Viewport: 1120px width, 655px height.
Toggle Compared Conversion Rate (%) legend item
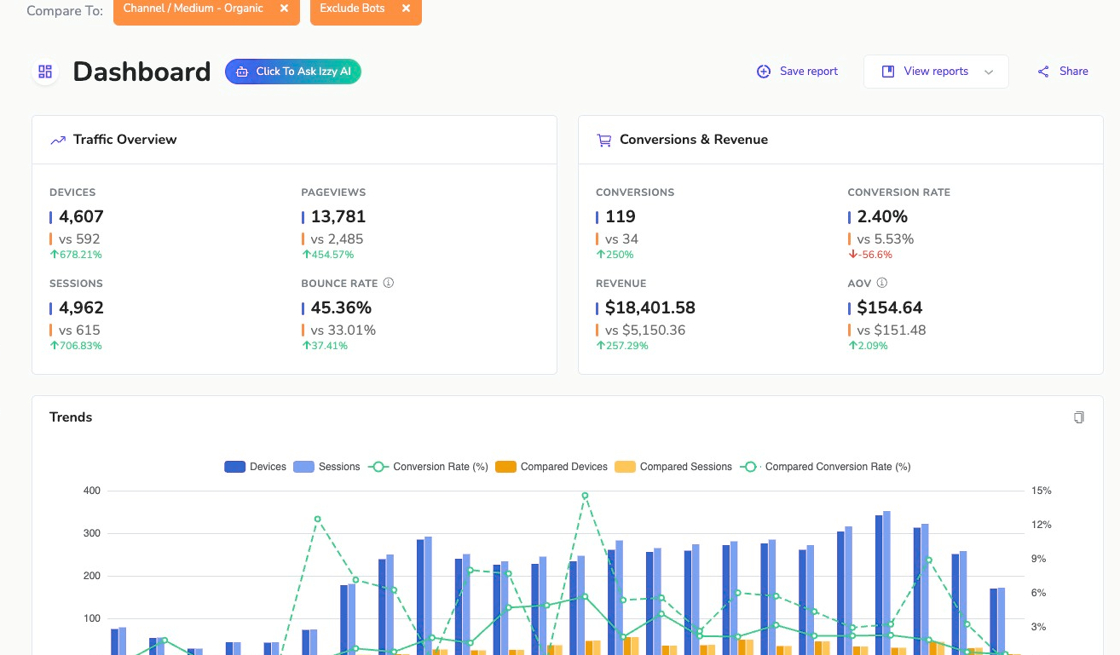tap(826, 467)
